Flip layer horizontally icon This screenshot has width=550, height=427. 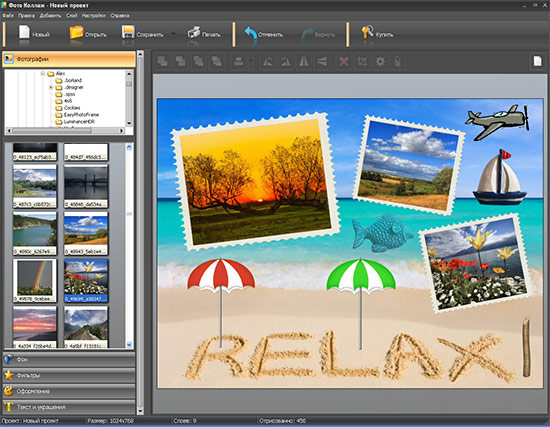click(x=303, y=61)
